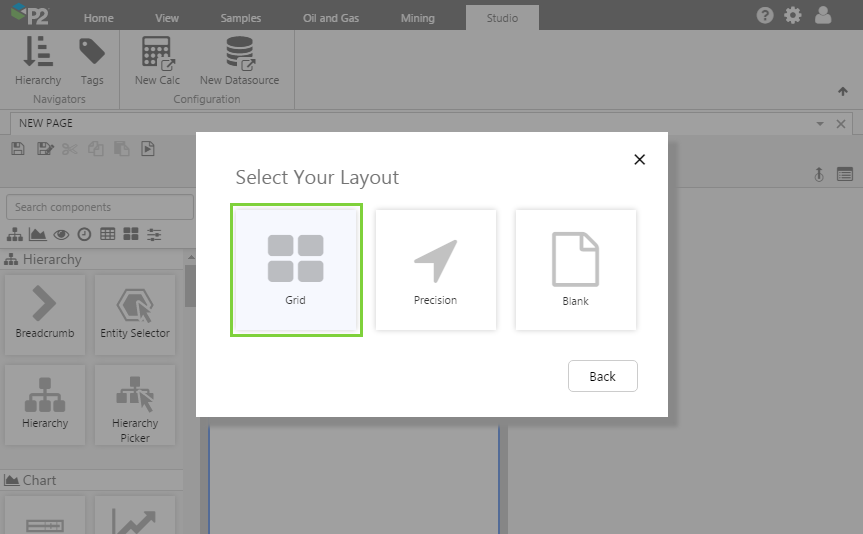The height and width of the screenshot is (534, 863).
Task: Choose the Precision layout
Action: [435, 270]
